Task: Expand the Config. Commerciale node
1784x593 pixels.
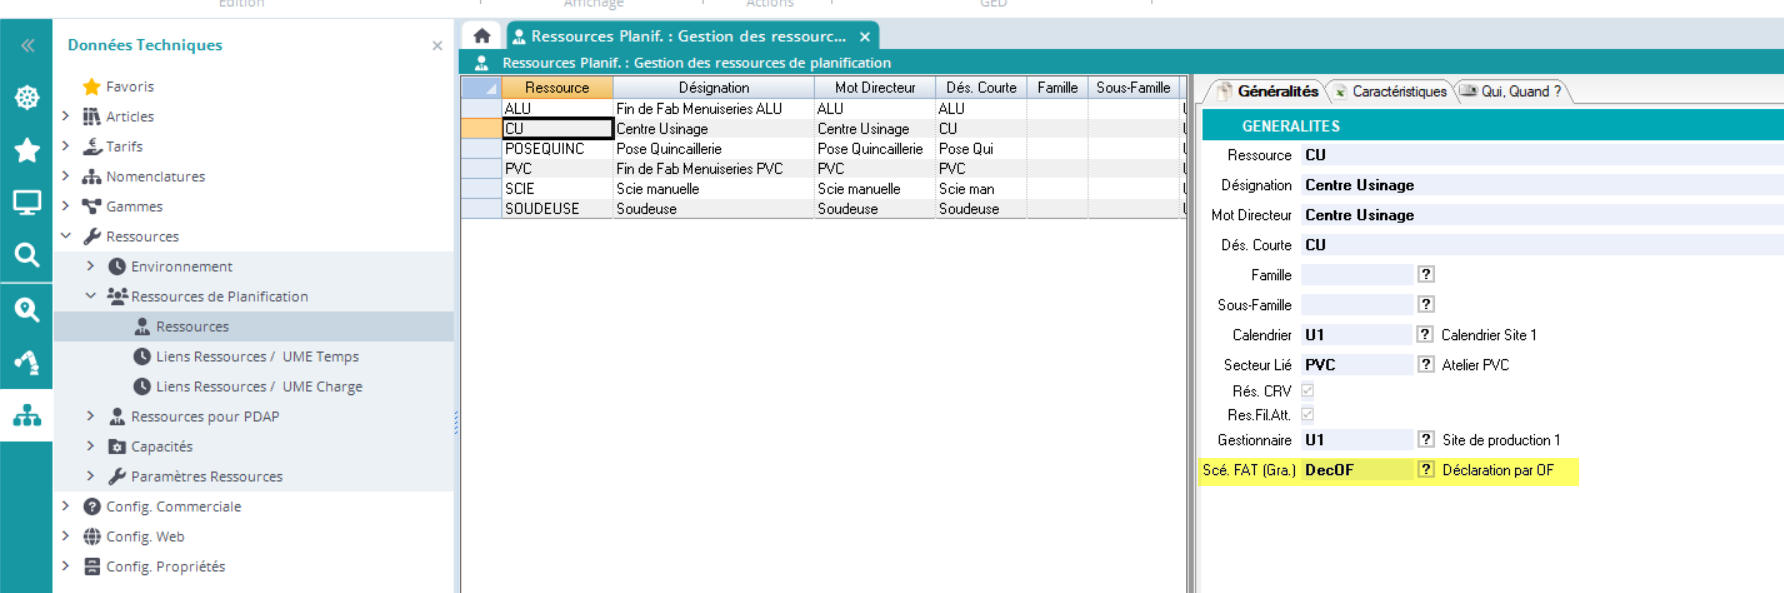Action: click(x=66, y=506)
